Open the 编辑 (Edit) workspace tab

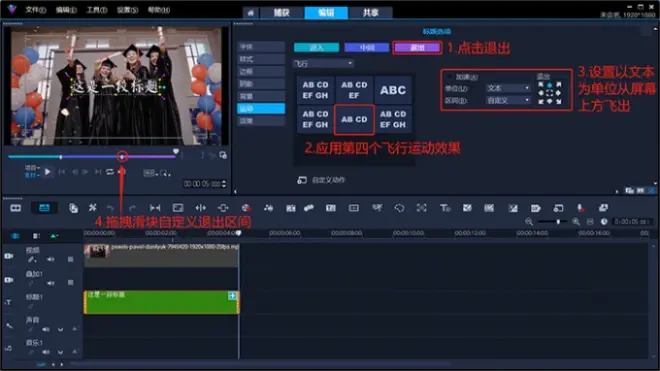point(326,13)
